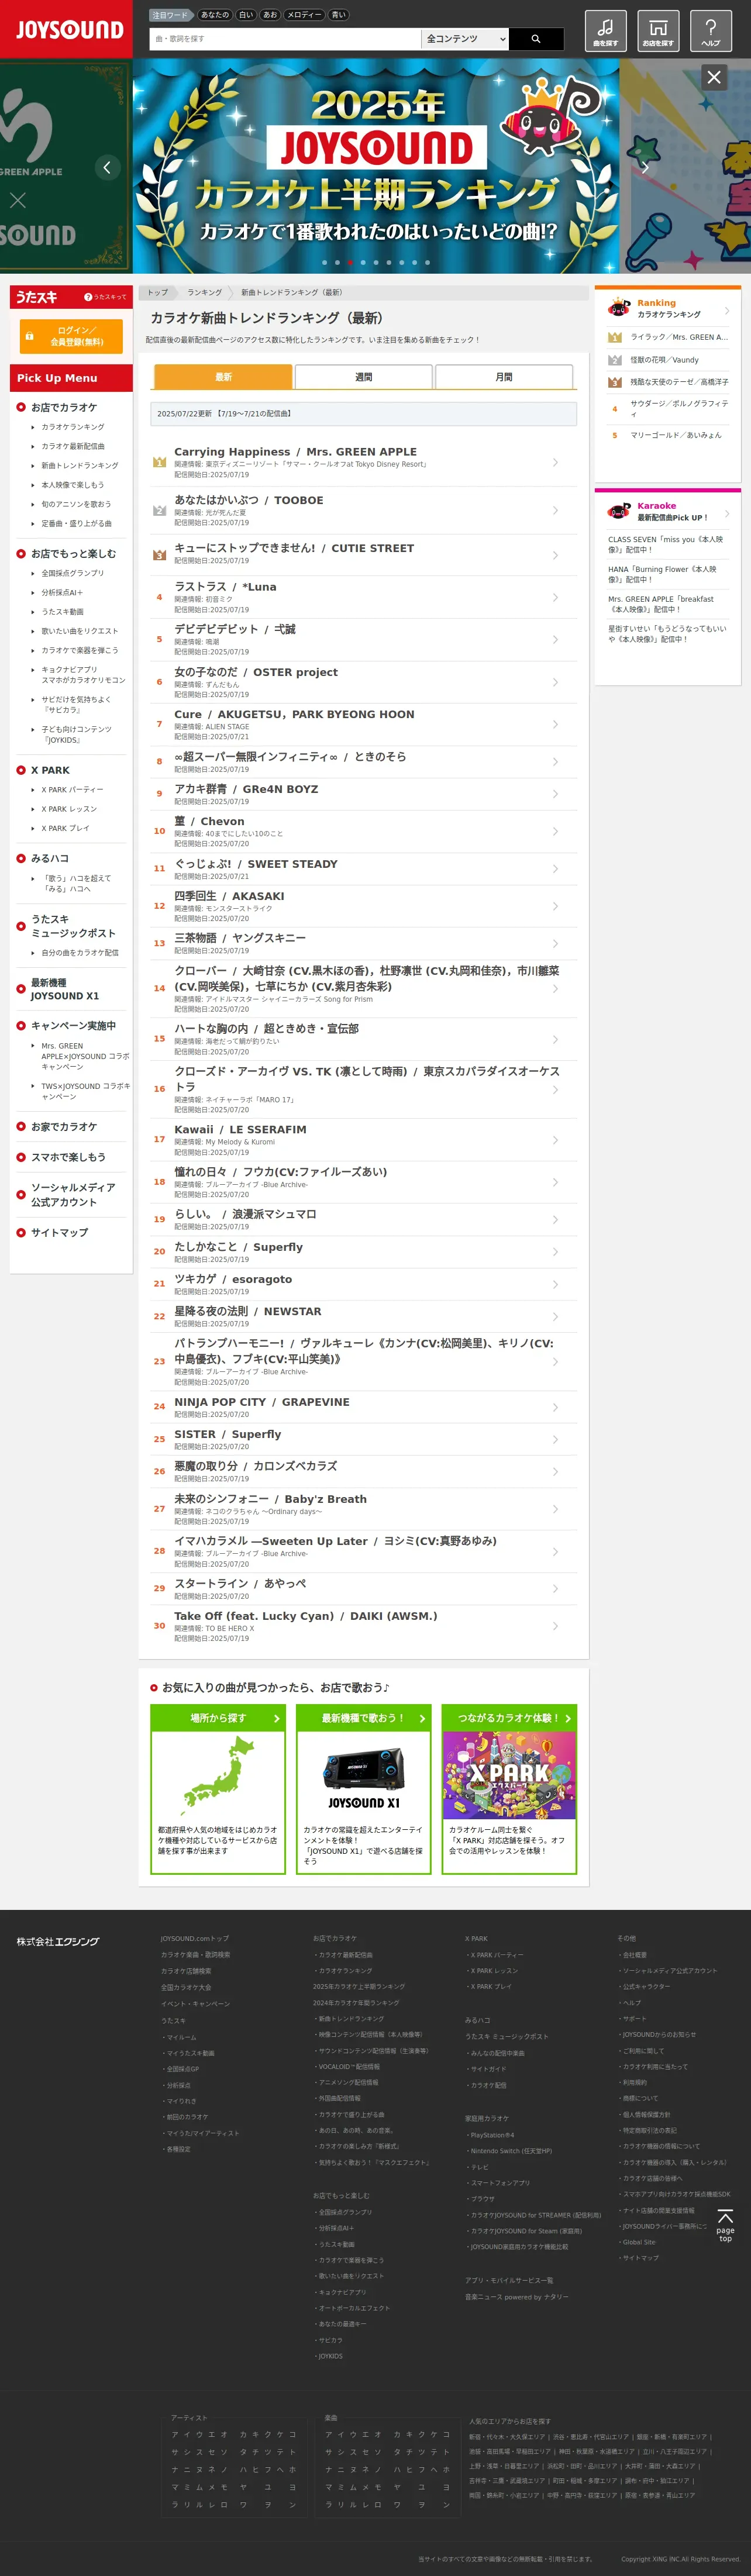The height and width of the screenshot is (2576, 751).
Task: Click ランキング in breadcrumb
Action: (204, 293)
